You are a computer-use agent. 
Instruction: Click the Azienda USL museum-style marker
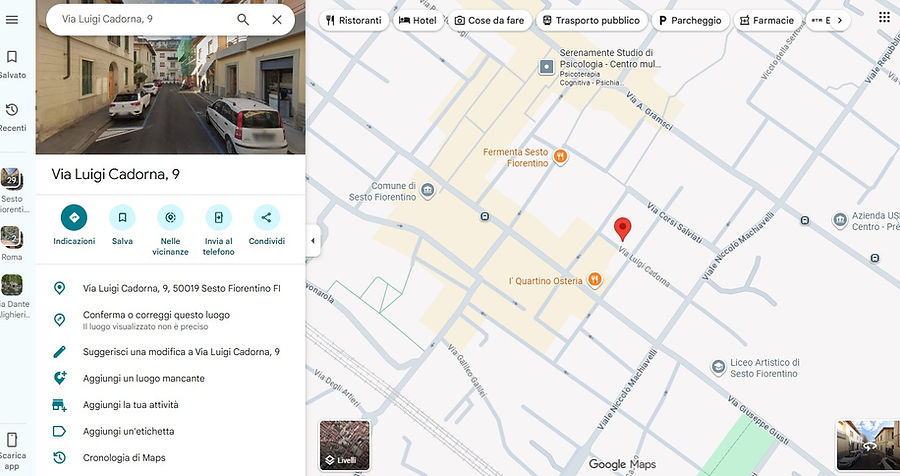click(840, 220)
